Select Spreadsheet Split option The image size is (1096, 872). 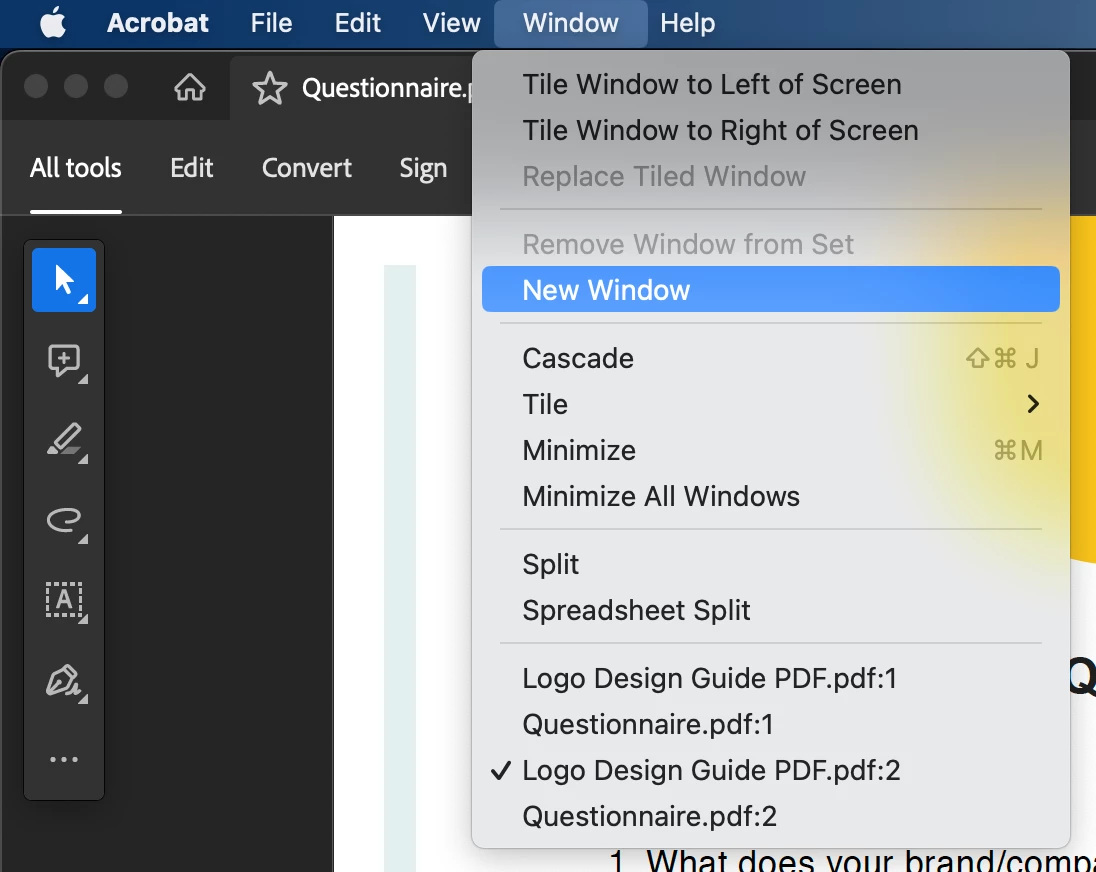click(x=771, y=611)
